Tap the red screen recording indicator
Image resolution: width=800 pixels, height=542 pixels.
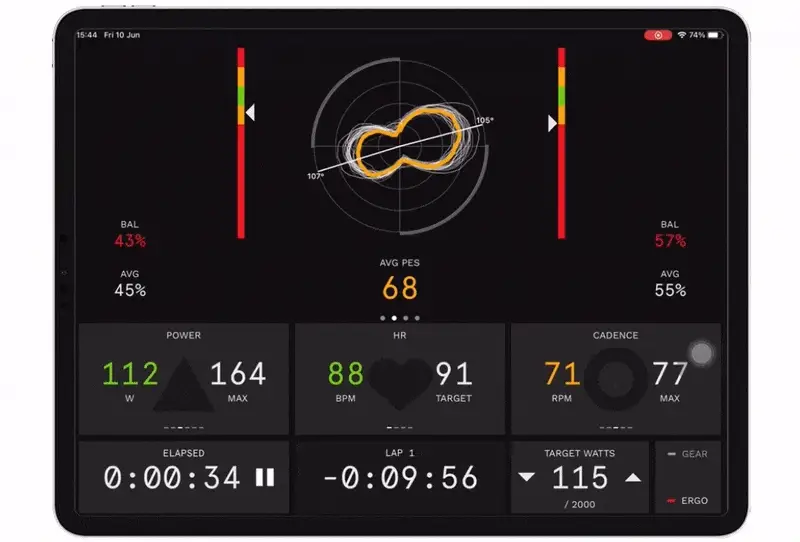point(657,34)
